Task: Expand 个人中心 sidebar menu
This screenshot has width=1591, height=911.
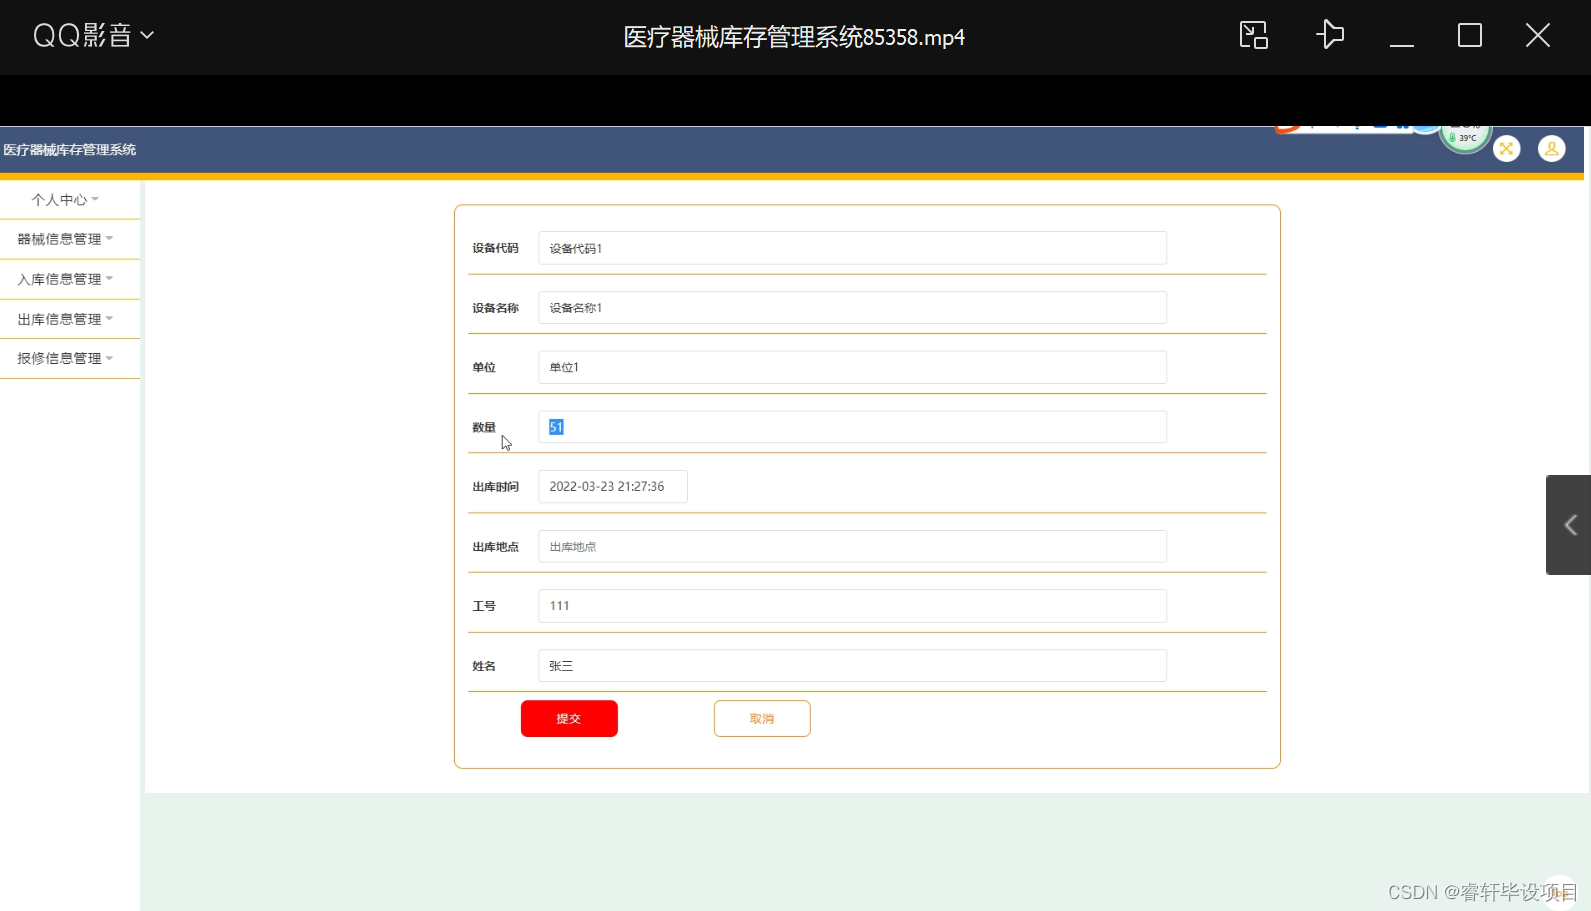Action: 65,200
